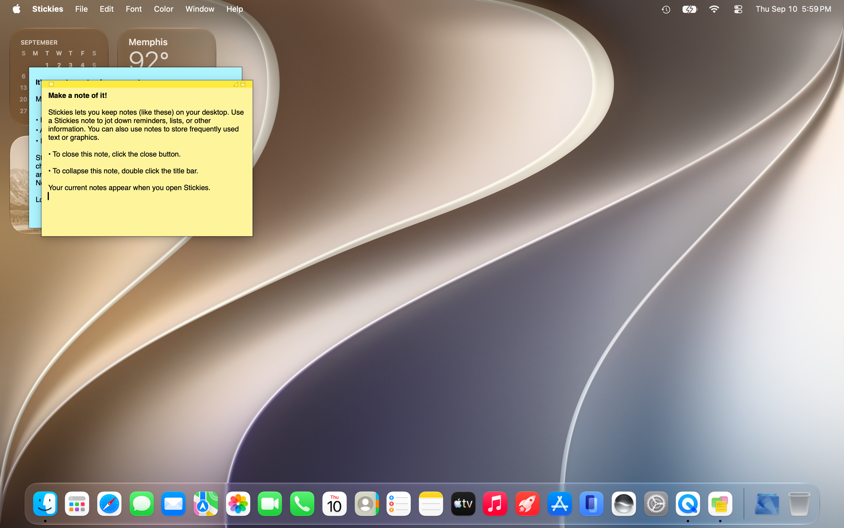Open Reminders from the Dock
The image size is (844, 528).
click(x=398, y=504)
